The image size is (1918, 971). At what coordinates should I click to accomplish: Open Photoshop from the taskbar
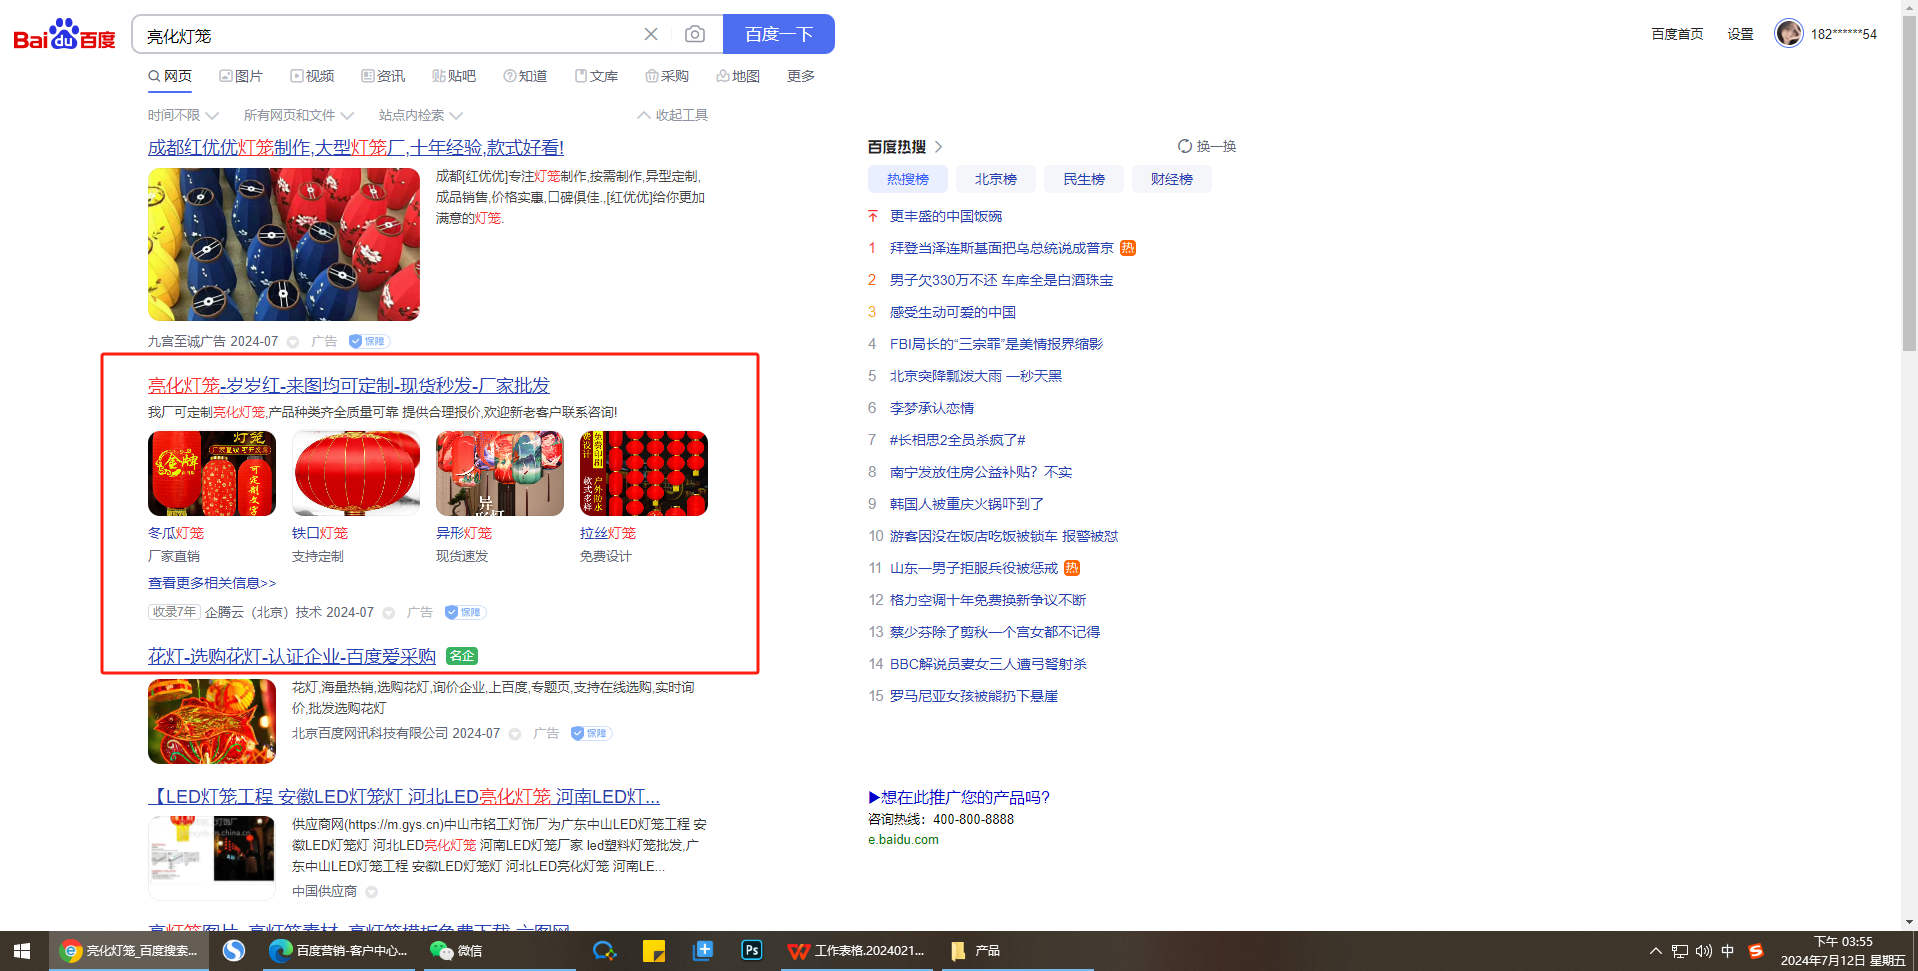[x=751, y=950]
